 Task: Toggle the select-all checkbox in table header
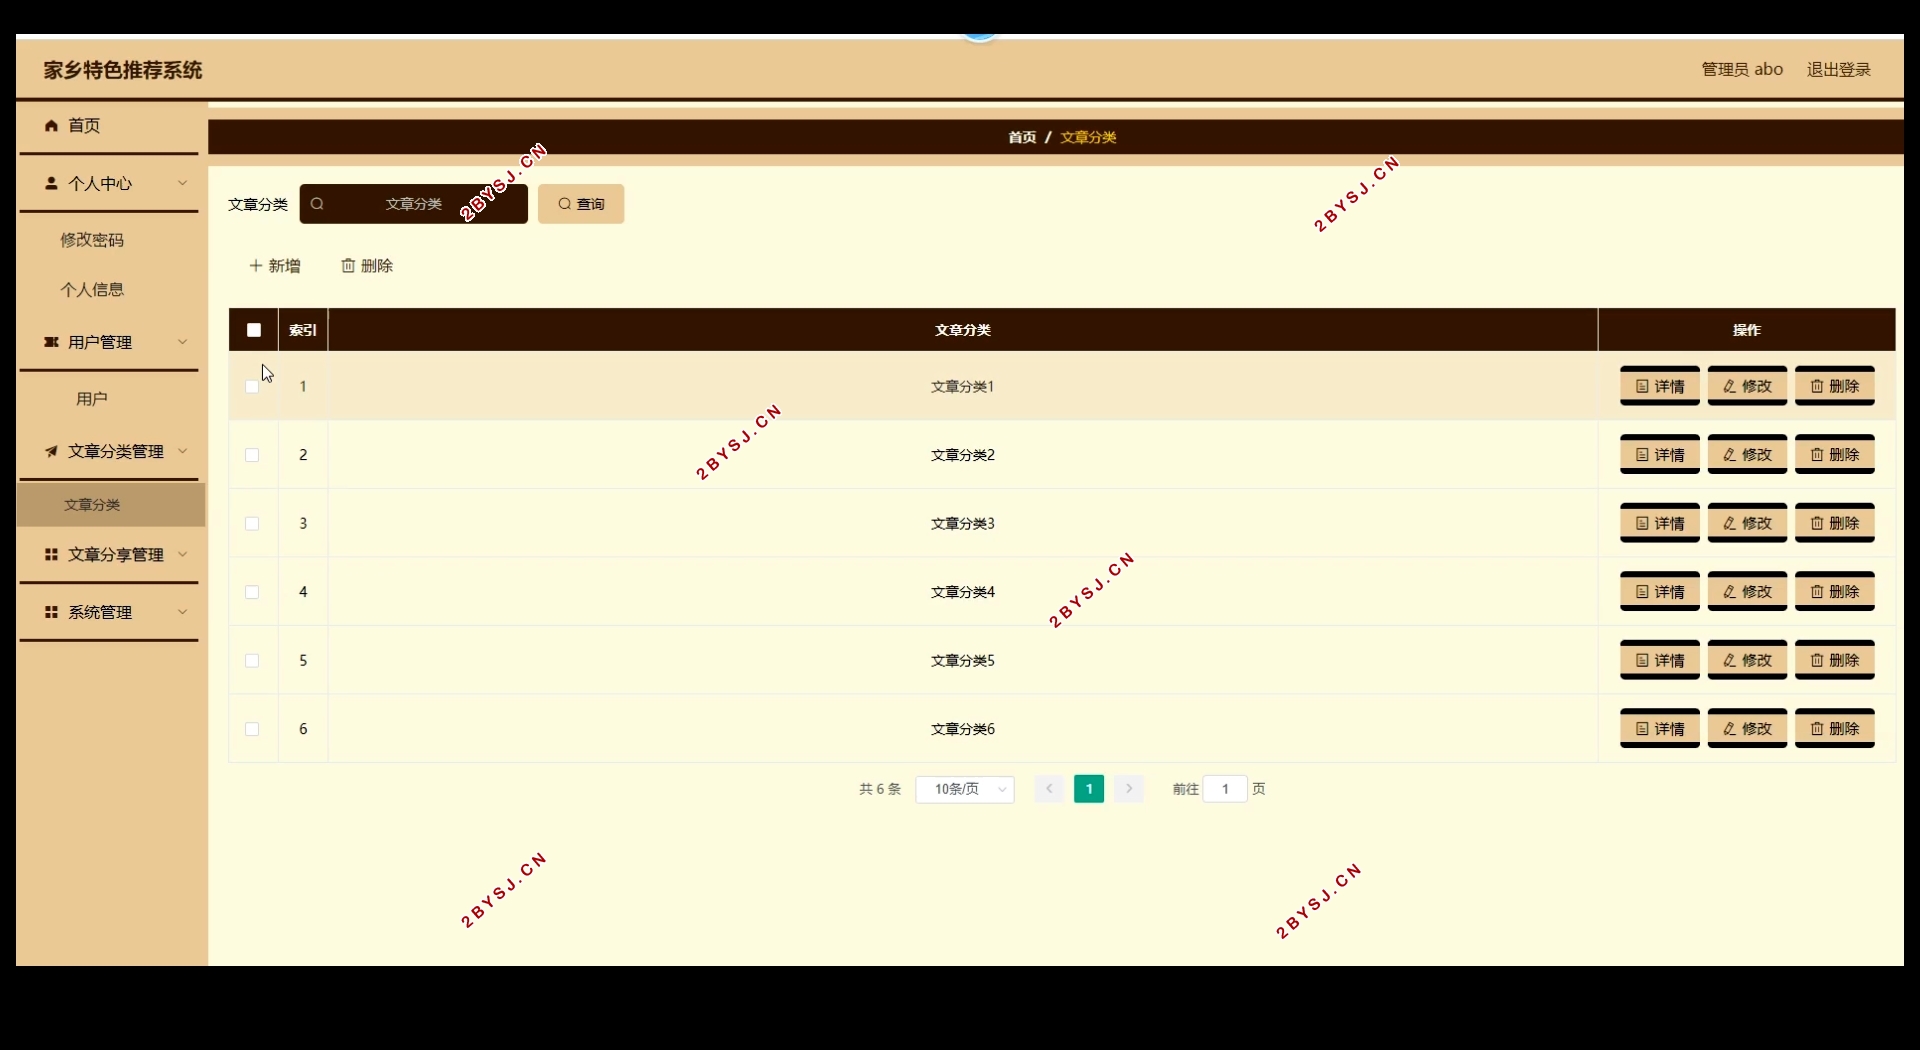click(x=254, y=330)
